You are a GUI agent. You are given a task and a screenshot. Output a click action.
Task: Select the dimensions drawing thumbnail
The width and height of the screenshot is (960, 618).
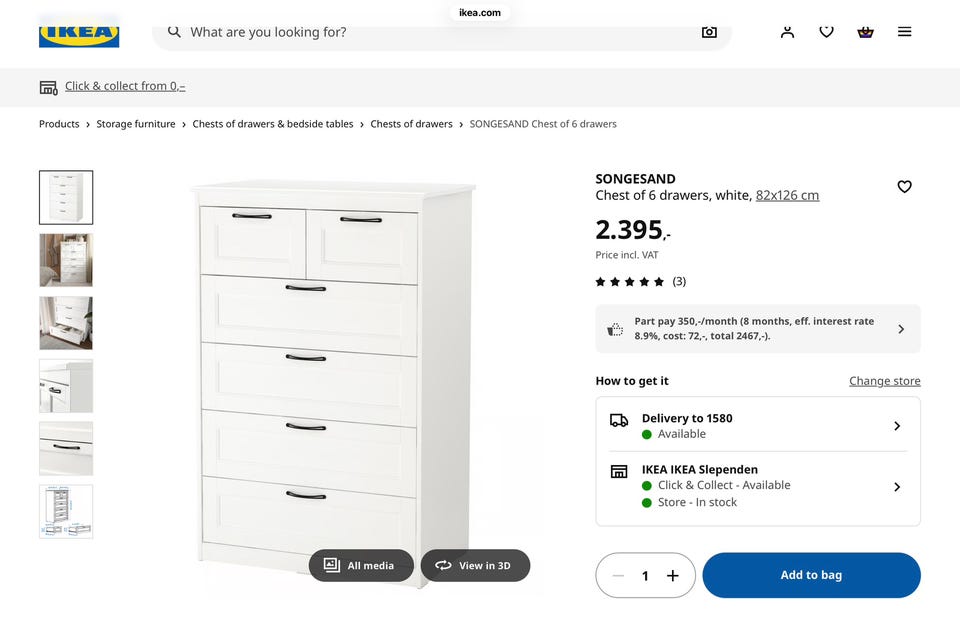coord(66,511)
